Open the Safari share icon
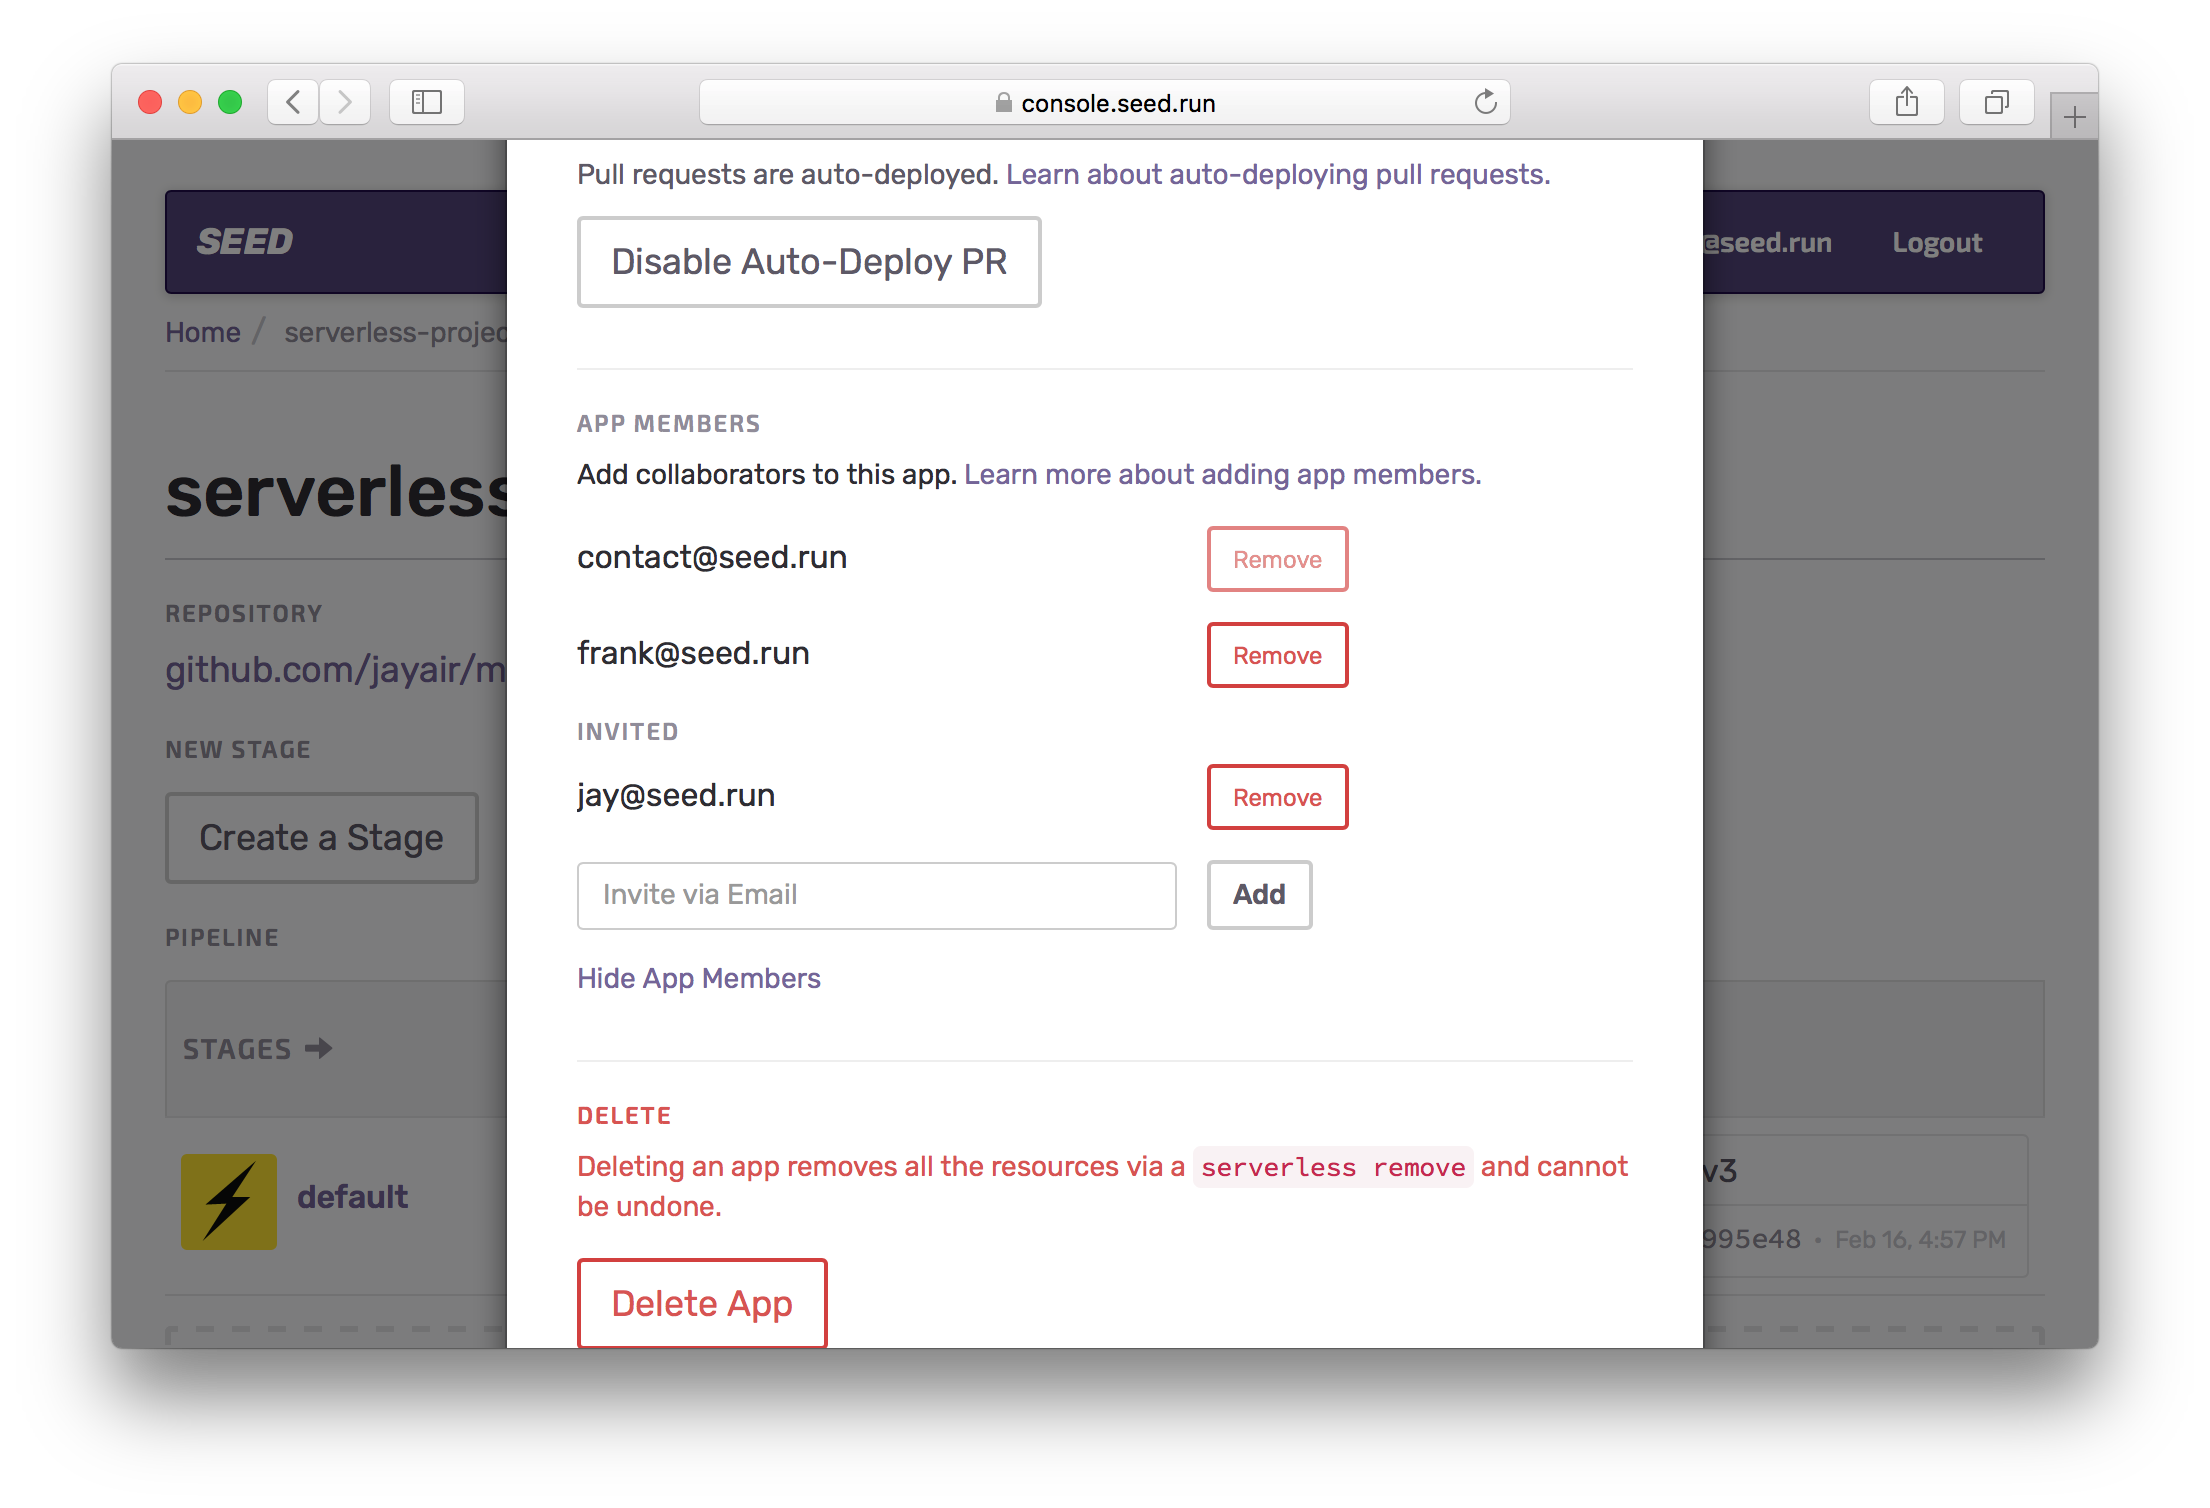Screen dimensions: 2210x1508 [1906, 102]
